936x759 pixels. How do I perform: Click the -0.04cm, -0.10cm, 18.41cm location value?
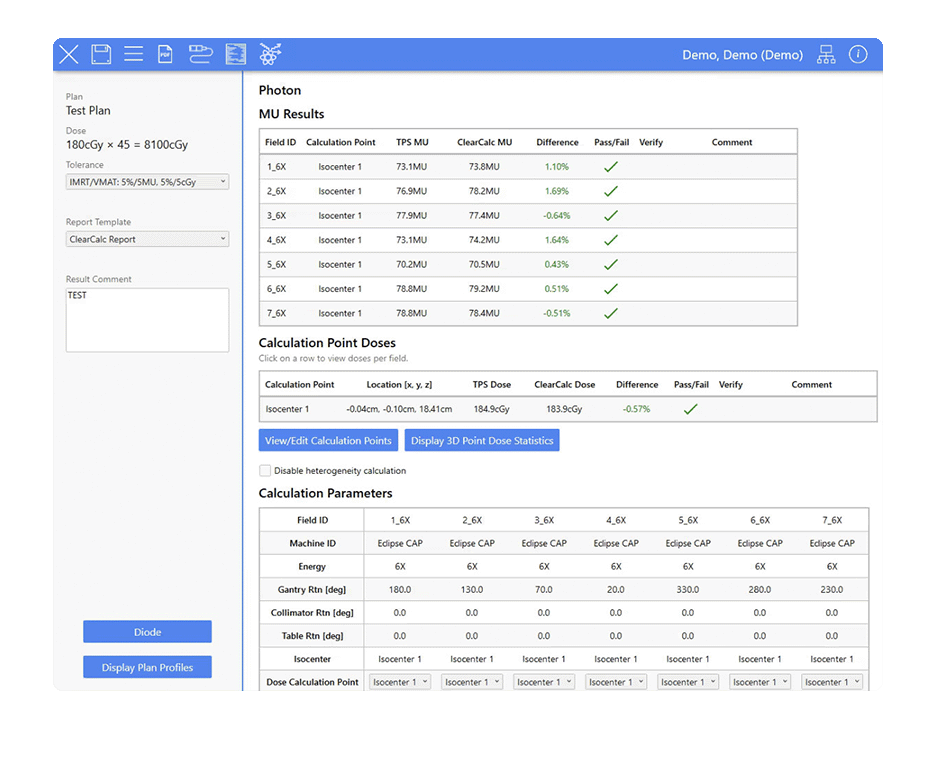pos(399,409)
